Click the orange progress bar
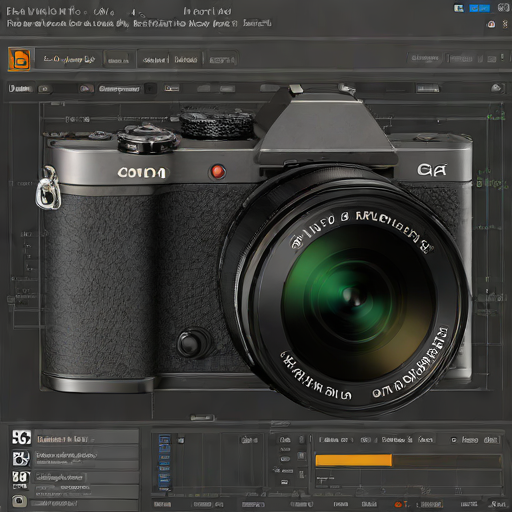The width and height of the screenshot is (512, 512). coord(354,460)
